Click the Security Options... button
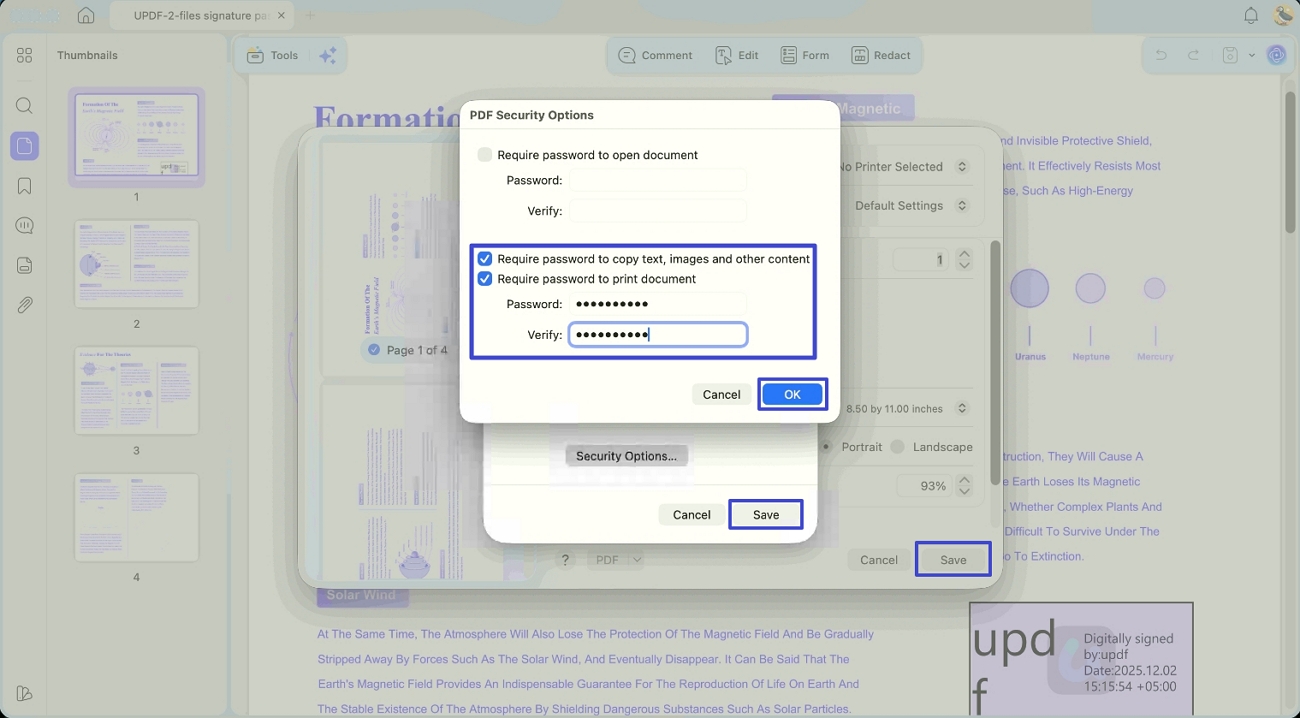 point(626,456)
